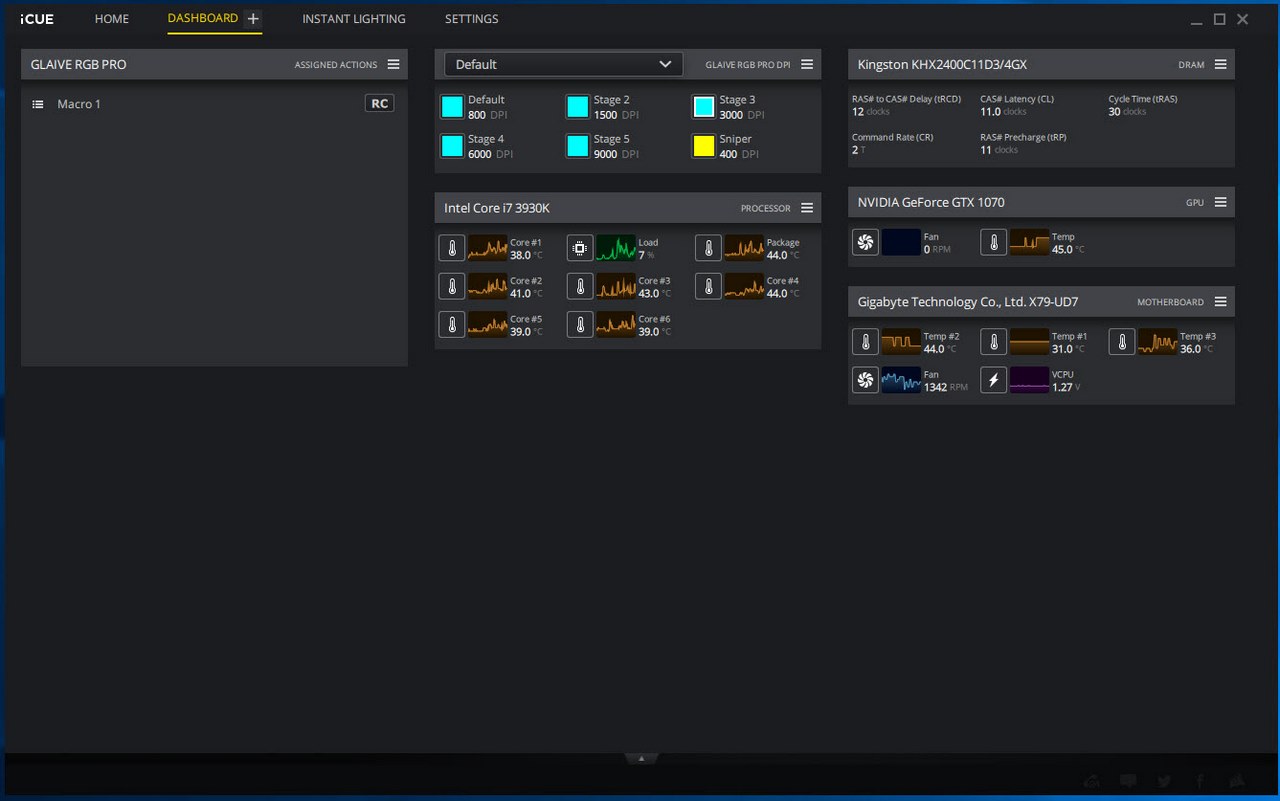The width and height of the screenshot is (1280, 801).
Task: Click the VCPU 1.27 V reading
Action: coord(1066,388)
